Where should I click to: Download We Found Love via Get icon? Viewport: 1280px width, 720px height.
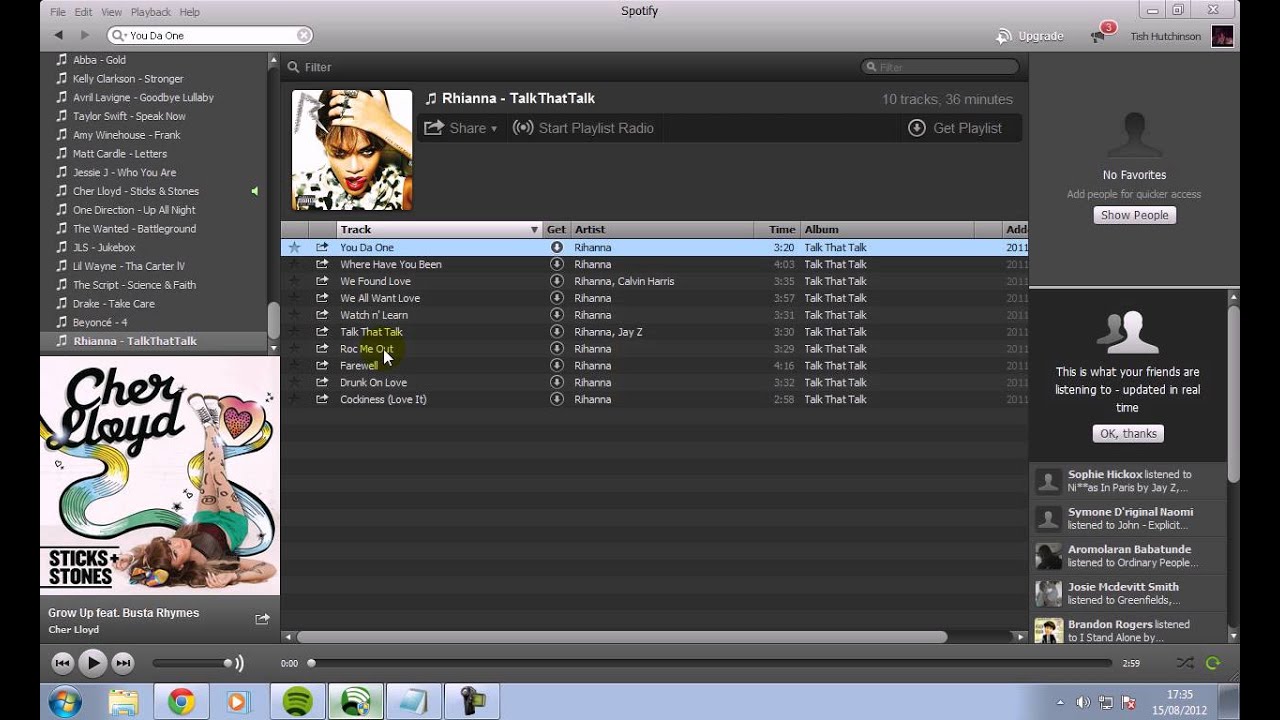click(x=557, y=281)
